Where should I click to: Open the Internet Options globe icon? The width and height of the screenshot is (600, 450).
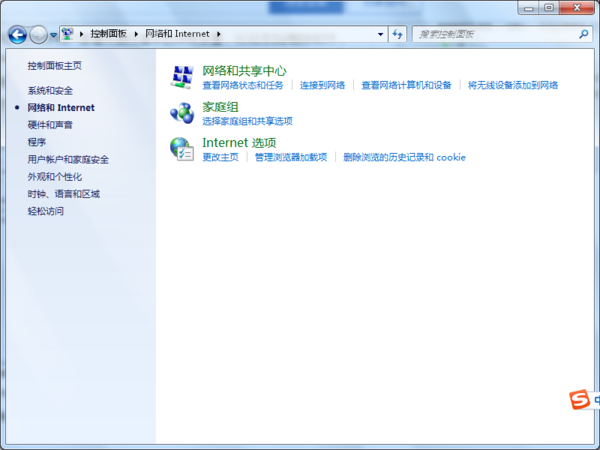point(182,149)
